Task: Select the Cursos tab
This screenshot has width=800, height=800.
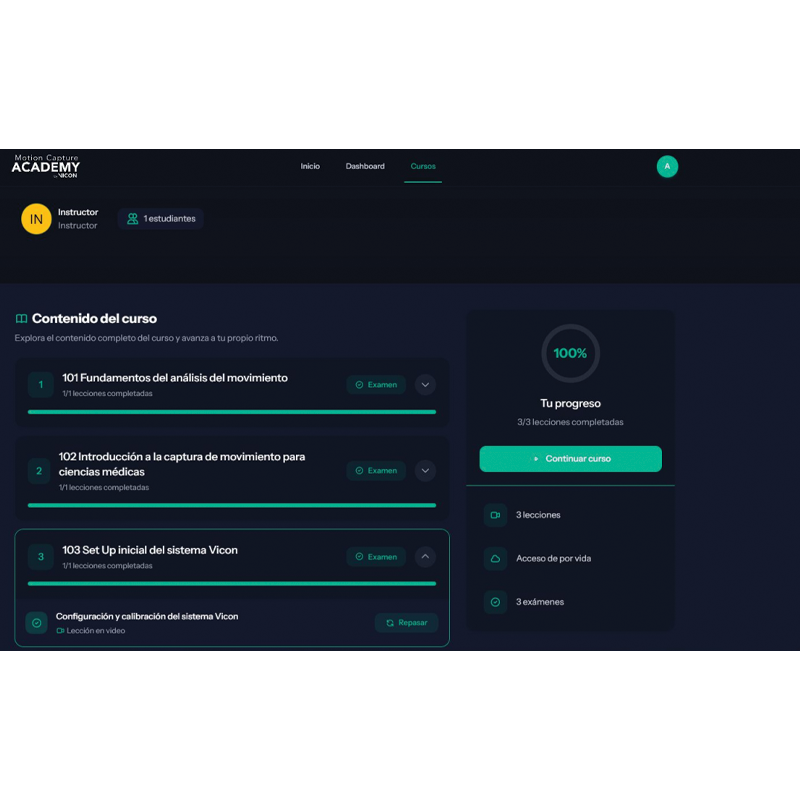Action: (423, 166)
